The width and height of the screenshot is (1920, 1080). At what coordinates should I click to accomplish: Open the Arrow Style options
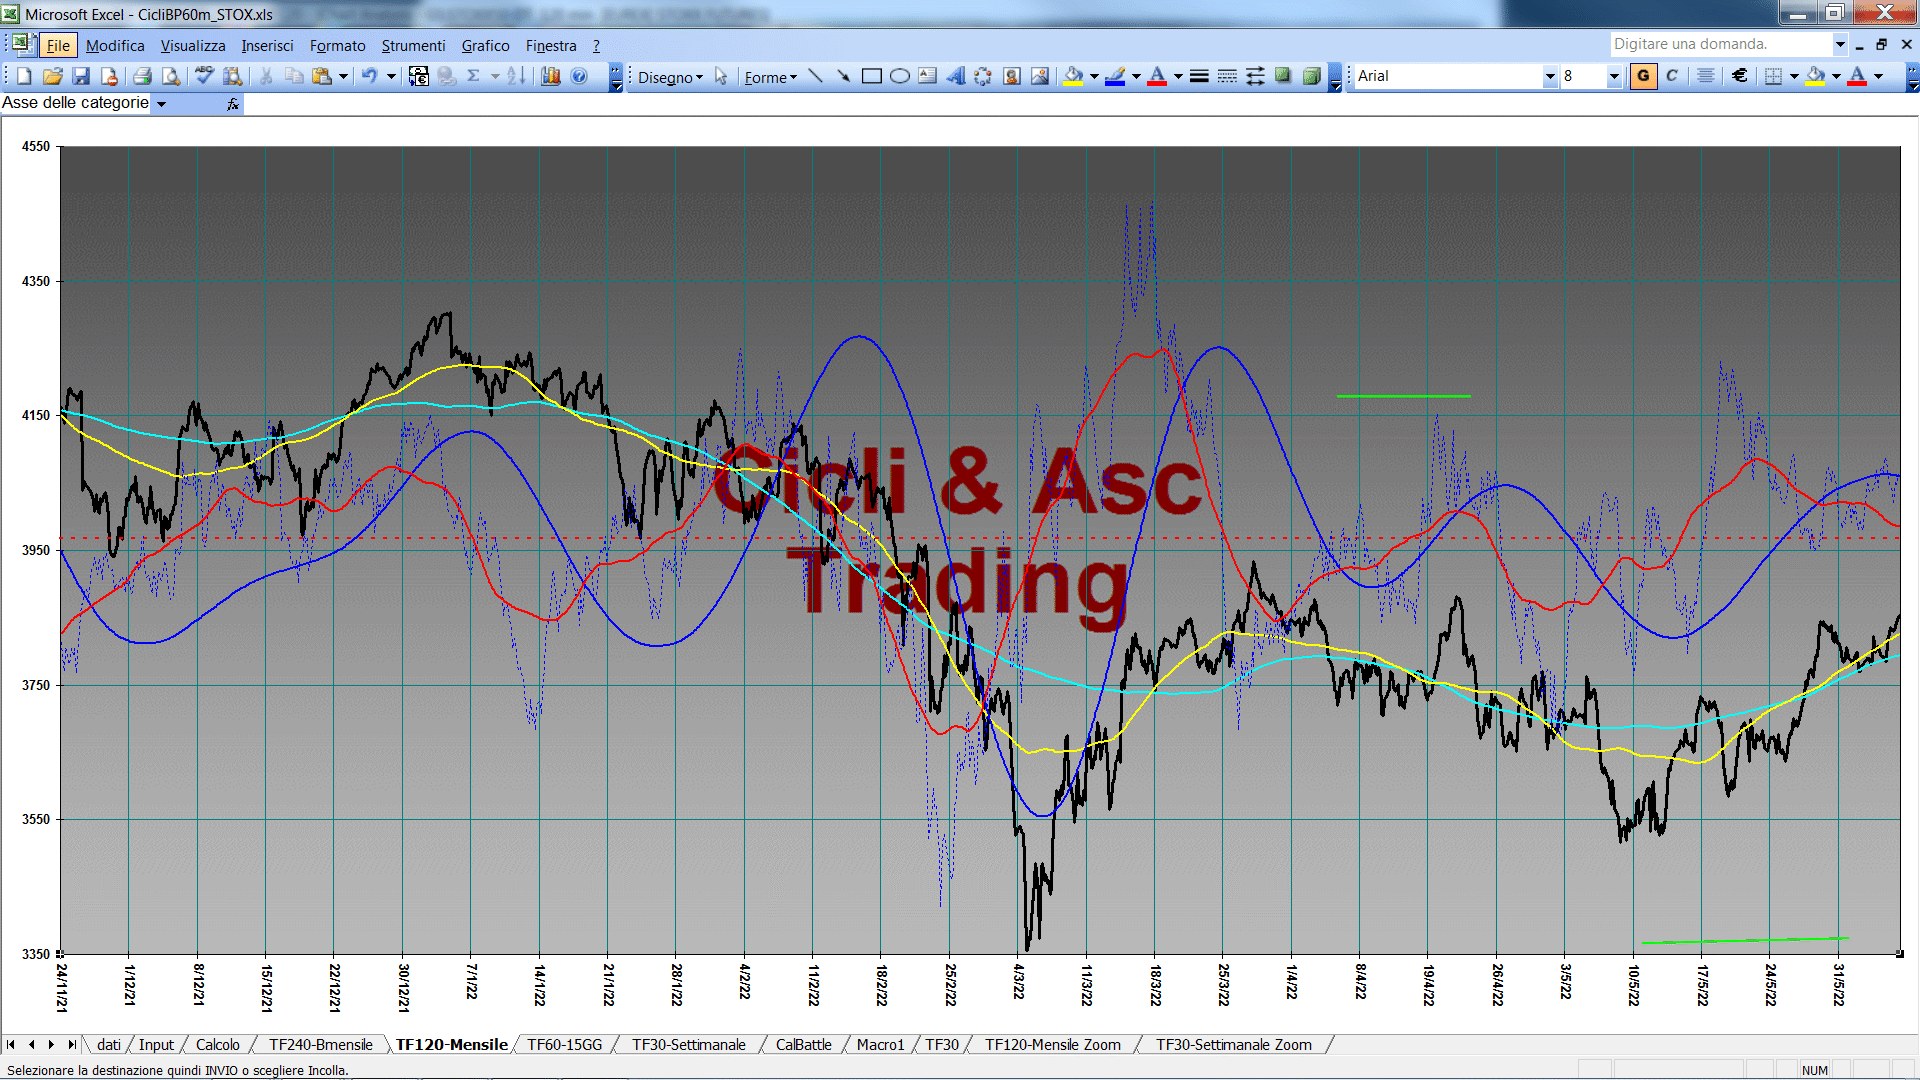click(x=1255, y=76)
